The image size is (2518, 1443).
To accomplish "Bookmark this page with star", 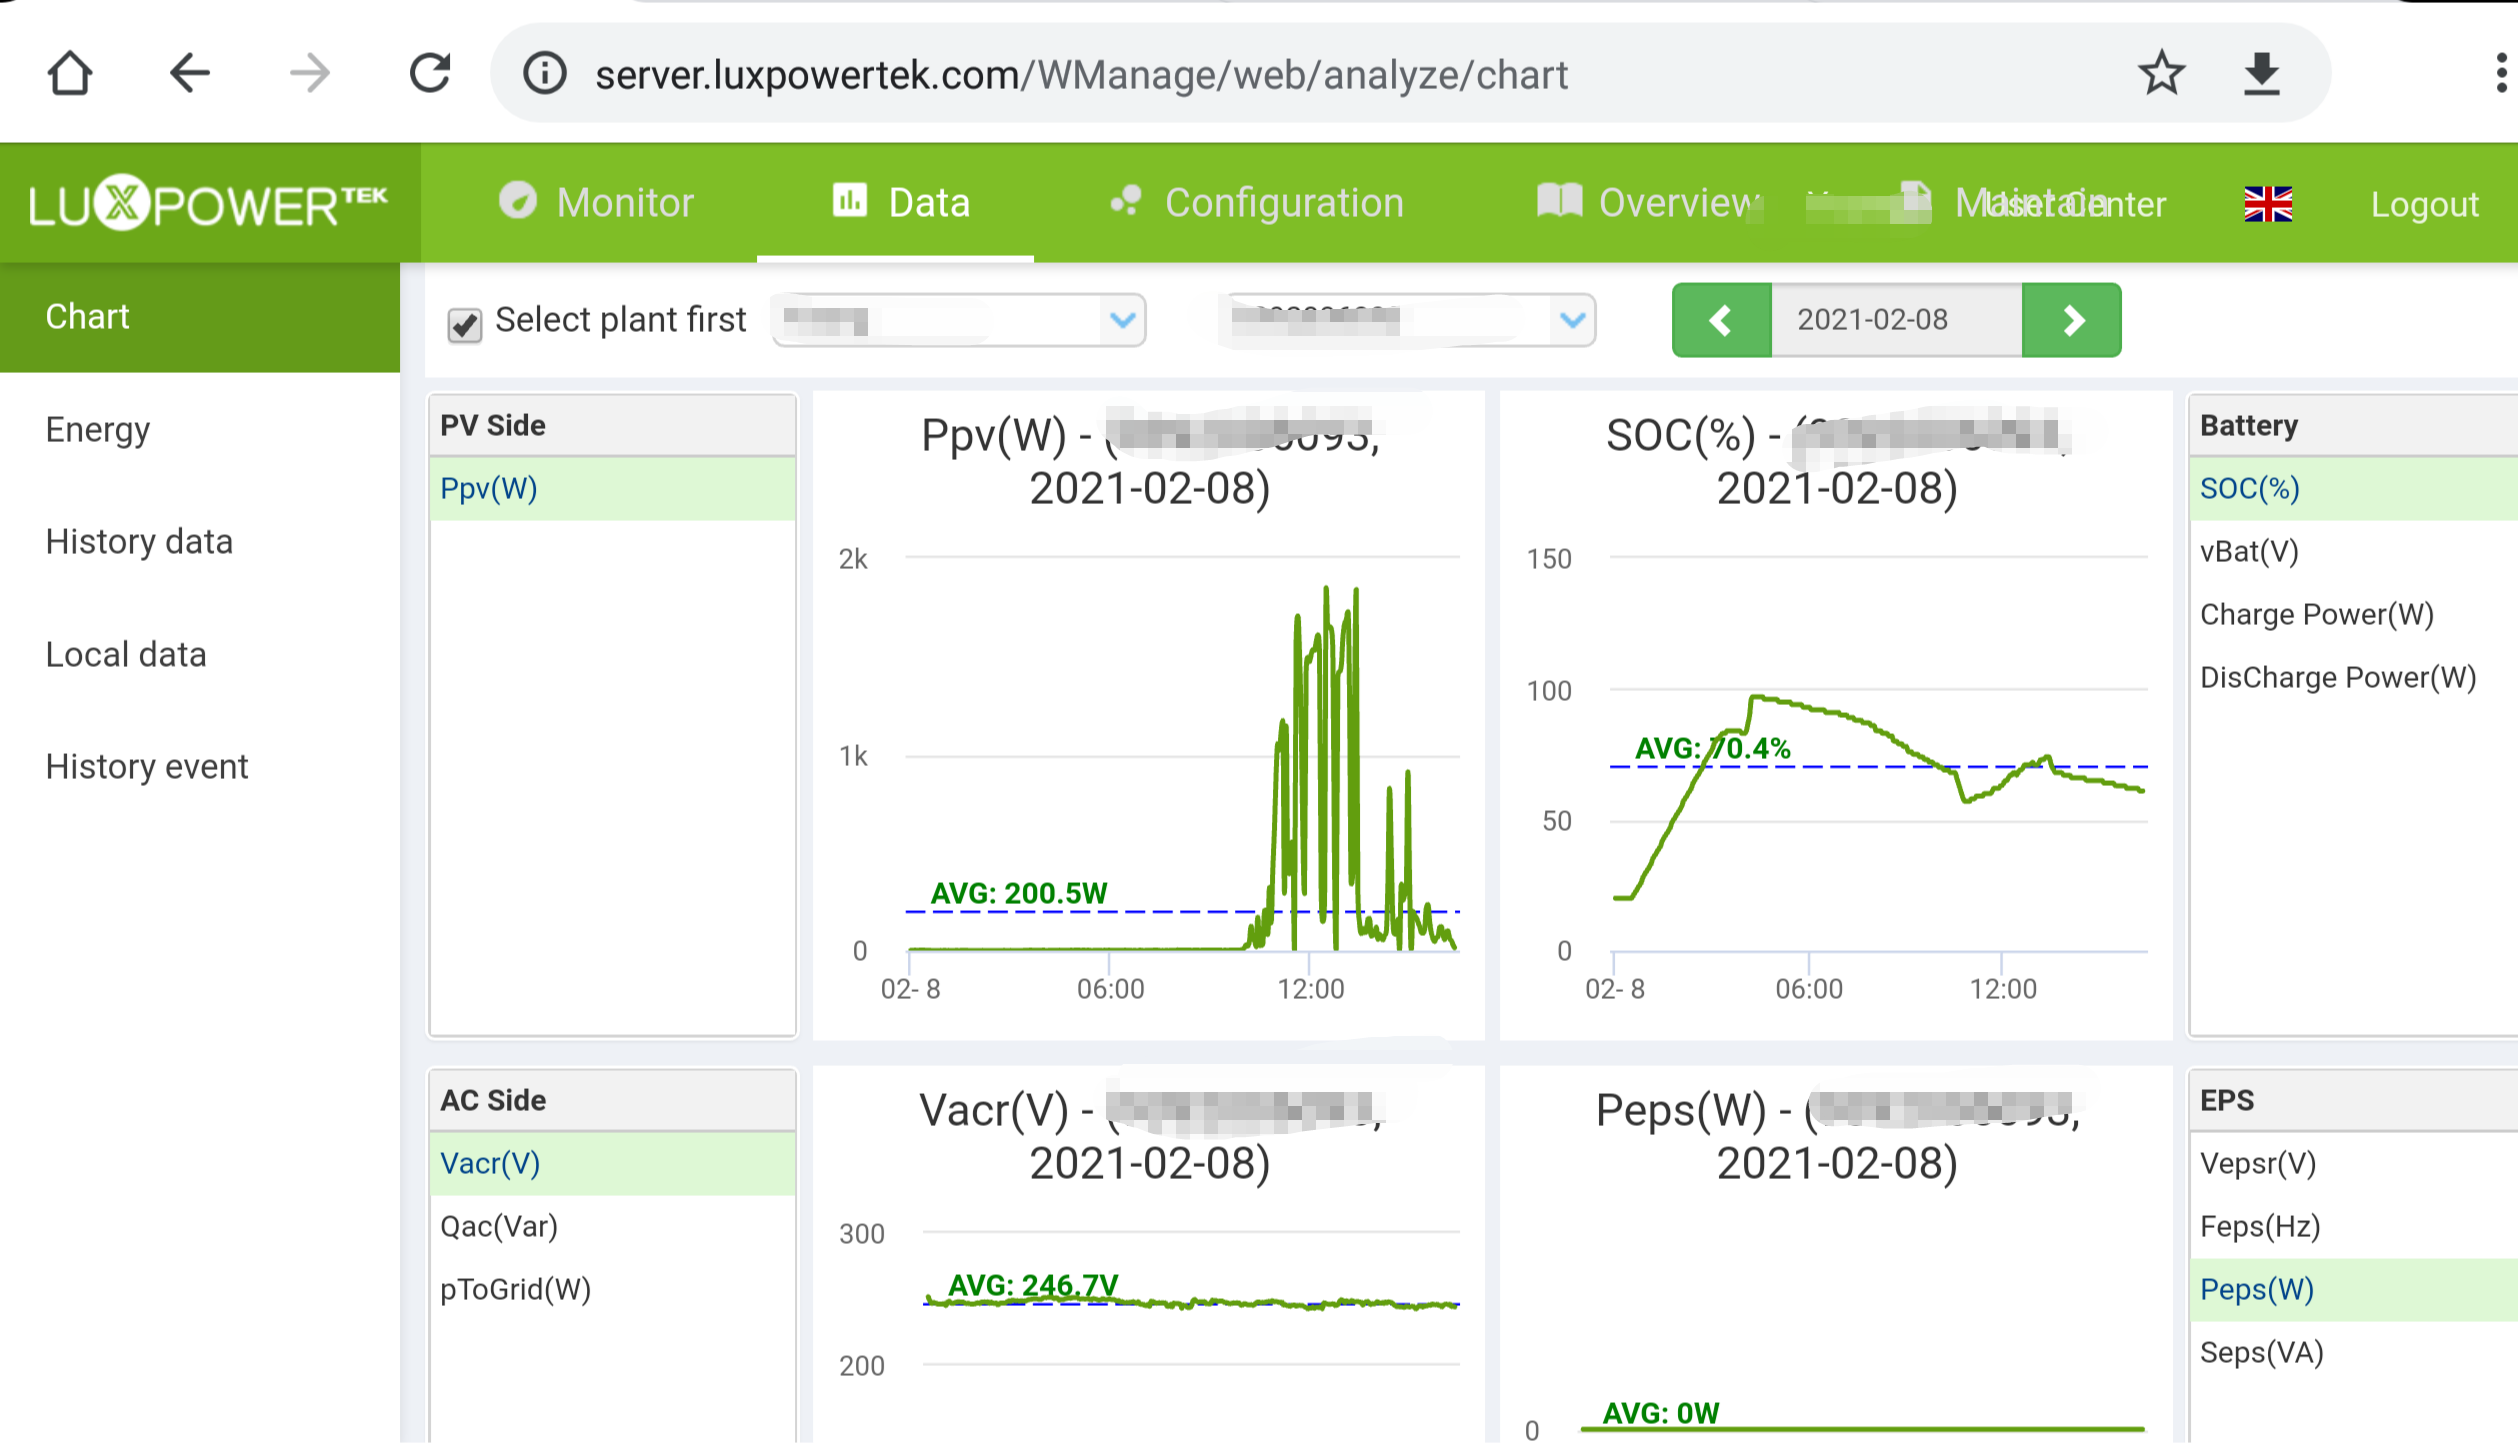I will click(x=2161, y=74).
